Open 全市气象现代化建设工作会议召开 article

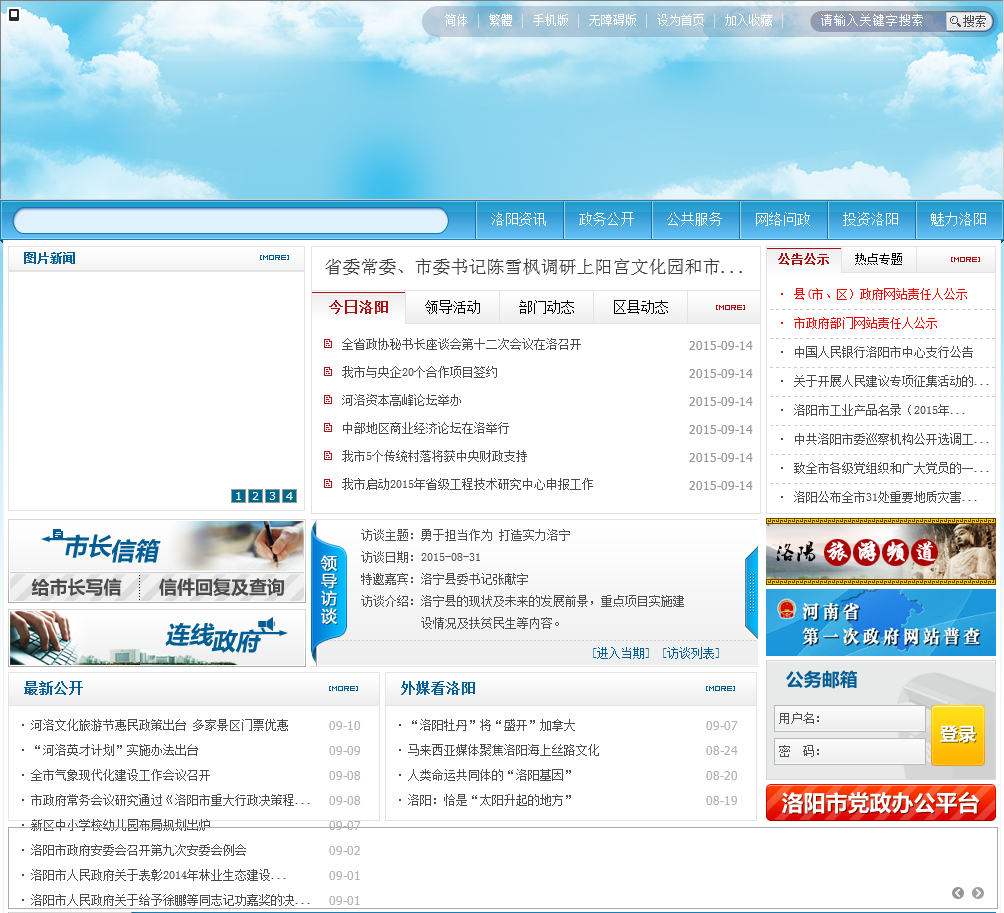[x=120, y=775]
